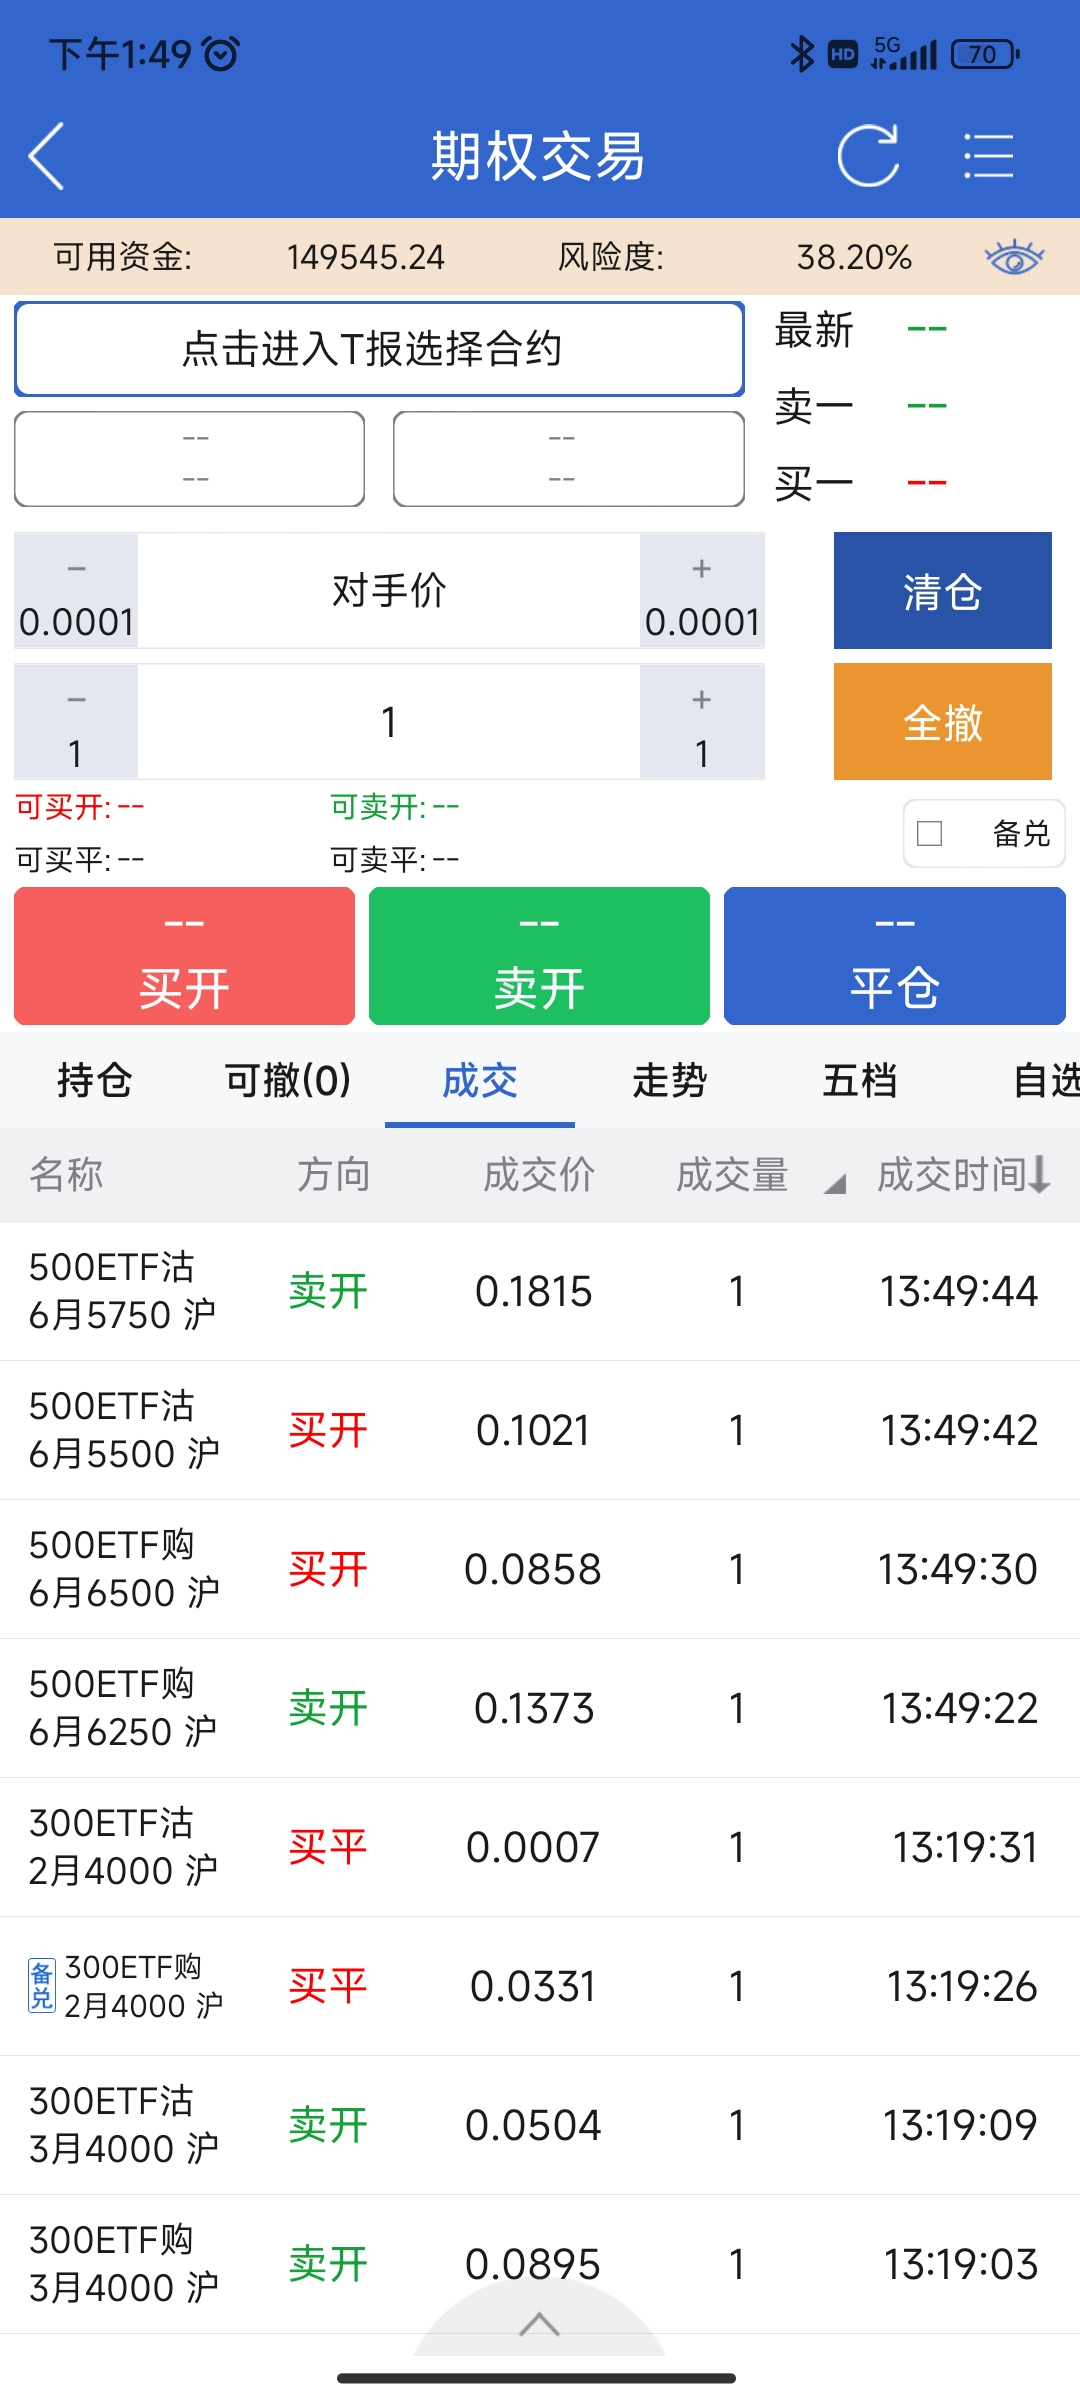The image size is (1080, 2400).
Task: Select the 对手价 price field
Action: tap(389, 591)
